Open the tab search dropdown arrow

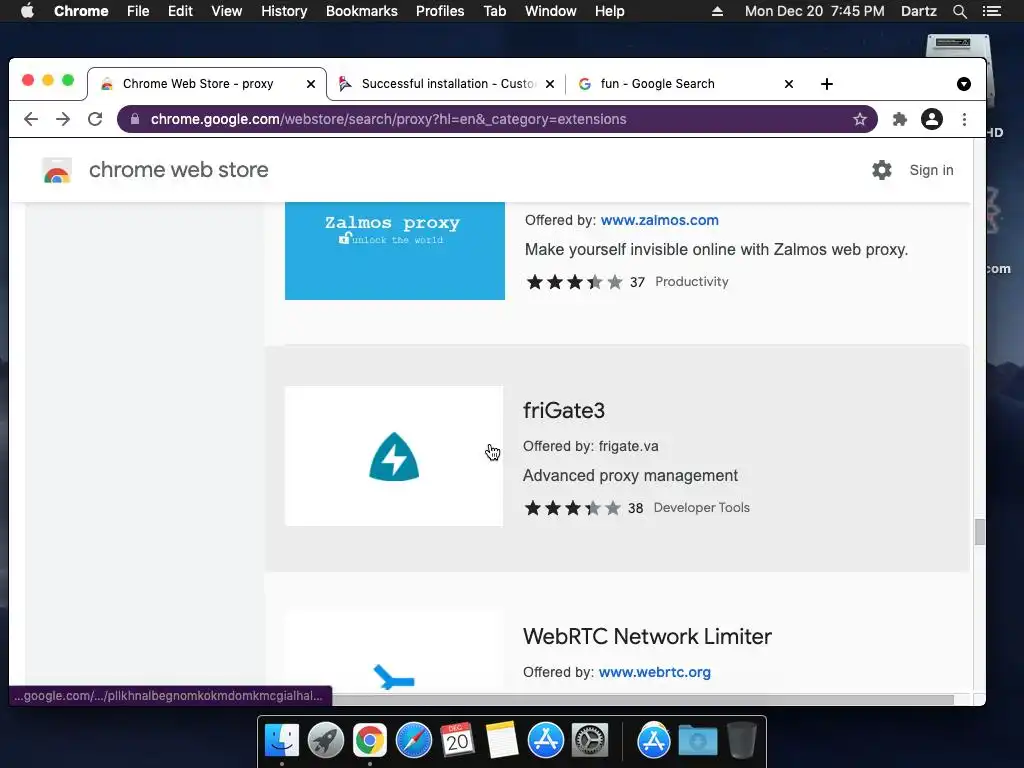(x=964, y=84)
